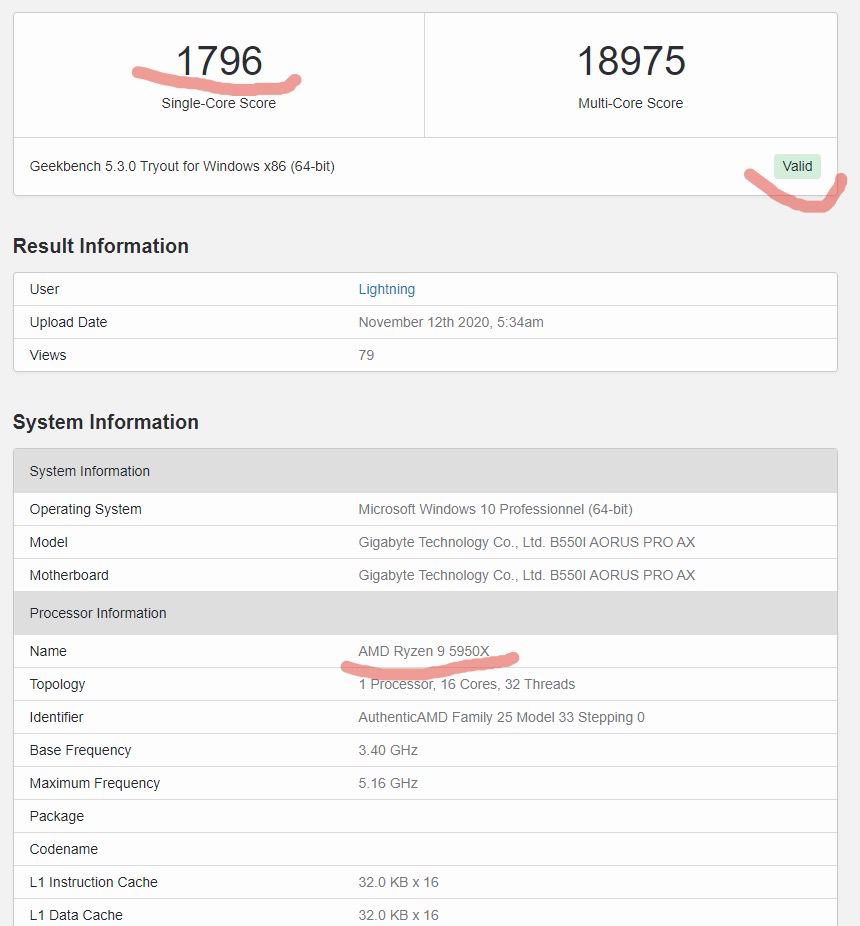Click the Upload Date label
Screen dimensions: 860x926
click(69, 322)
